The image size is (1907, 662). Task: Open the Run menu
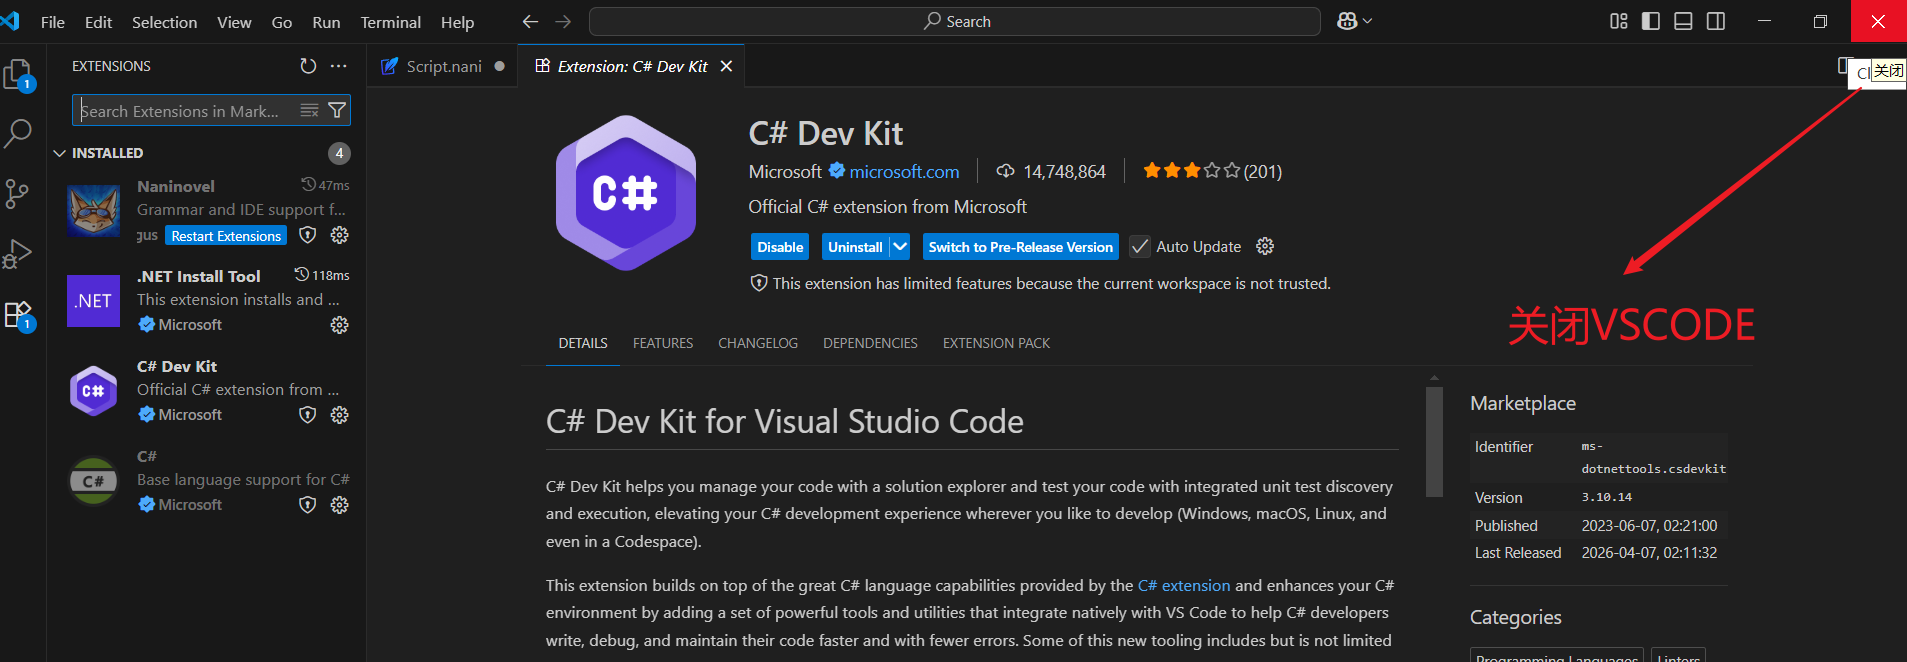click(x=326, y=22)
